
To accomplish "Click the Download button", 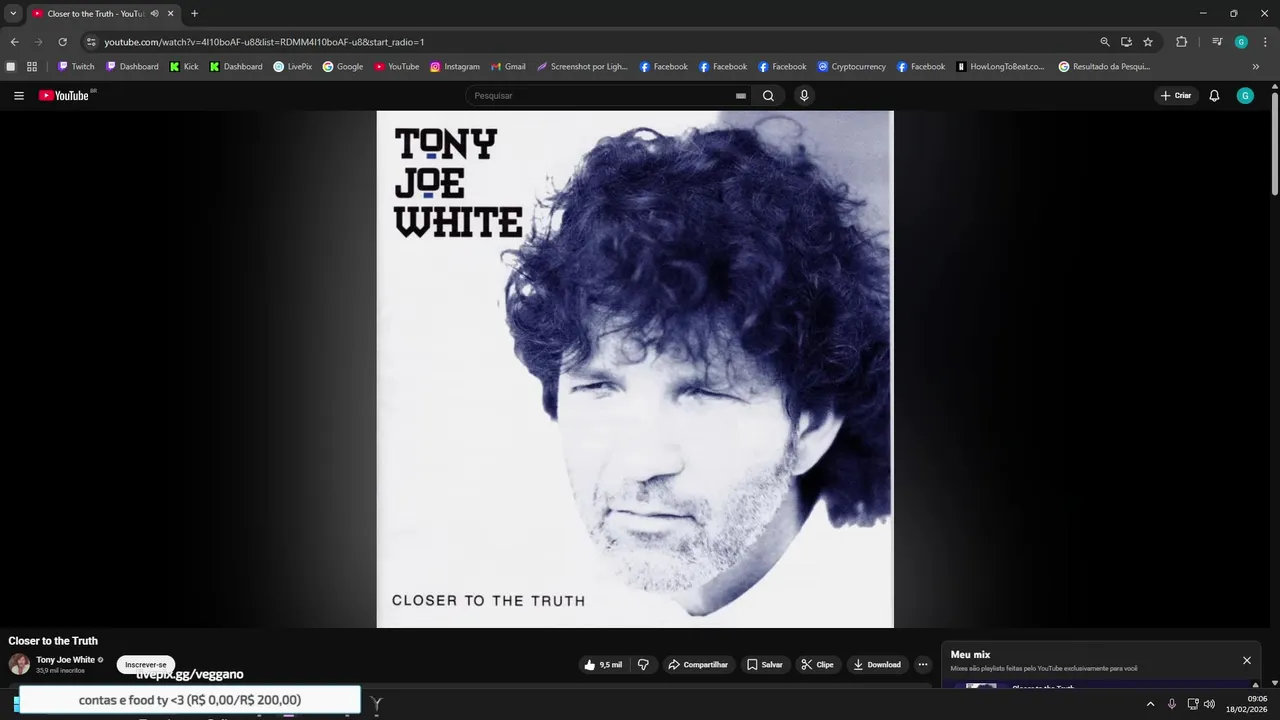I will coord(877,665).
